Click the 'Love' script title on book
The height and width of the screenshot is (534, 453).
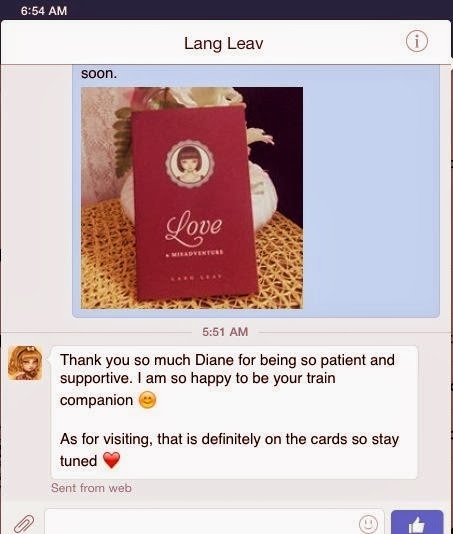(x=193, y=228)
